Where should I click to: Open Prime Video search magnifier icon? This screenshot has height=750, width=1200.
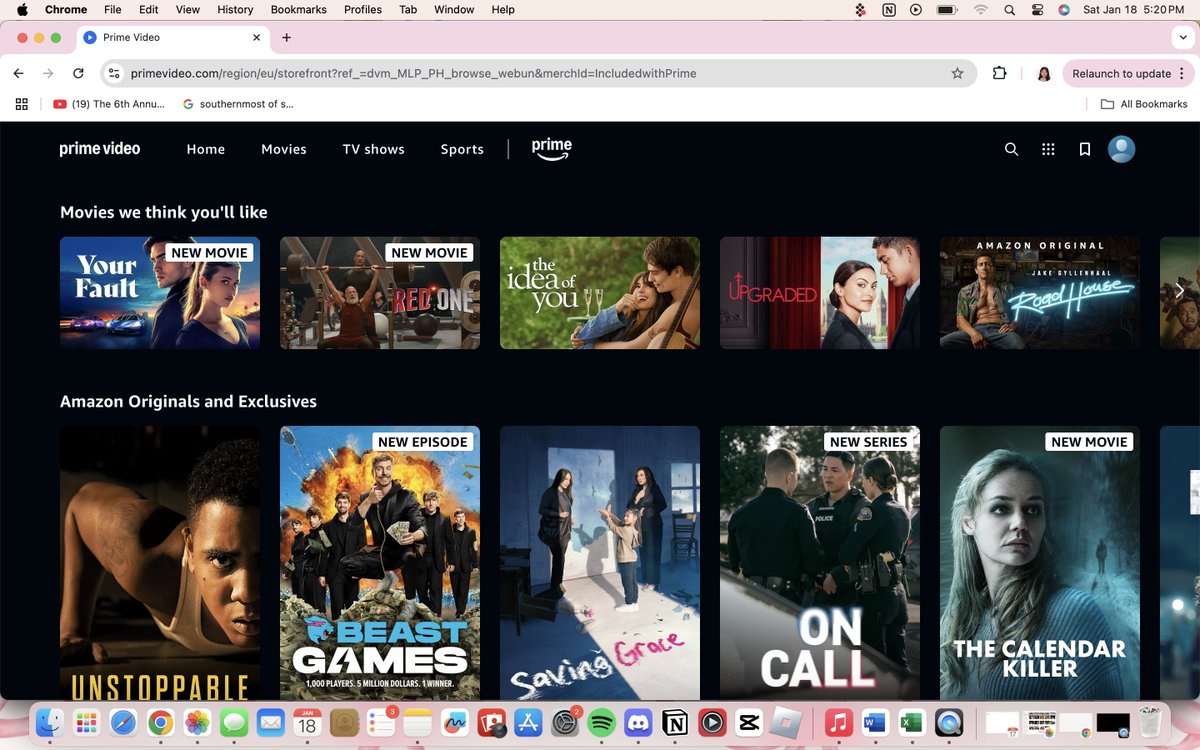(1011, 149)
